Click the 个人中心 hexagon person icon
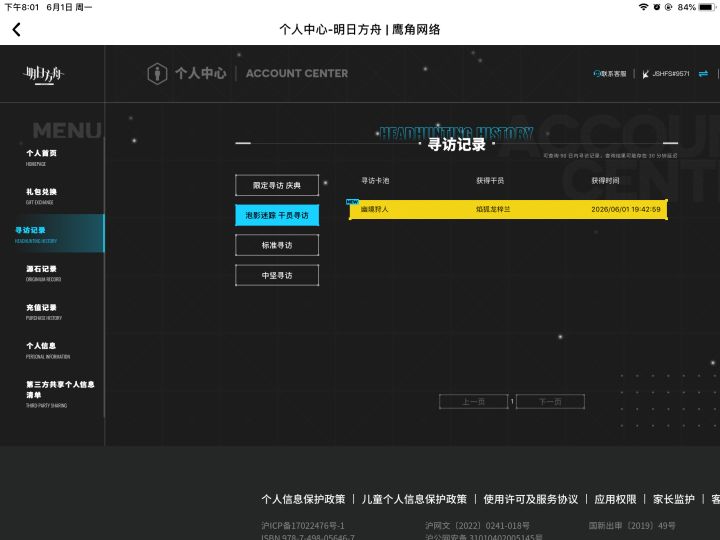720x540 pixels. point(157,73)
